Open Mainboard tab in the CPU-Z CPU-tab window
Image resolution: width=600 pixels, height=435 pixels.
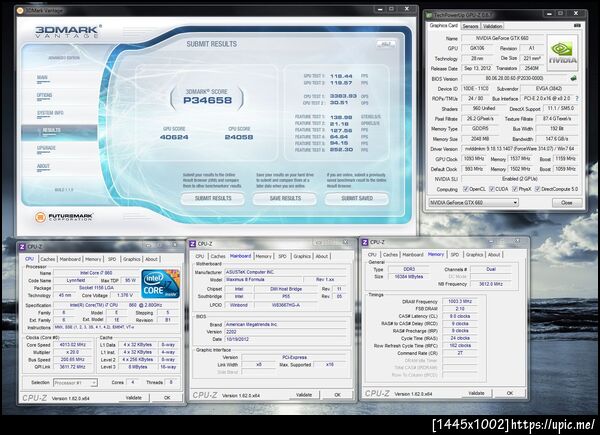tap(70, 259)
